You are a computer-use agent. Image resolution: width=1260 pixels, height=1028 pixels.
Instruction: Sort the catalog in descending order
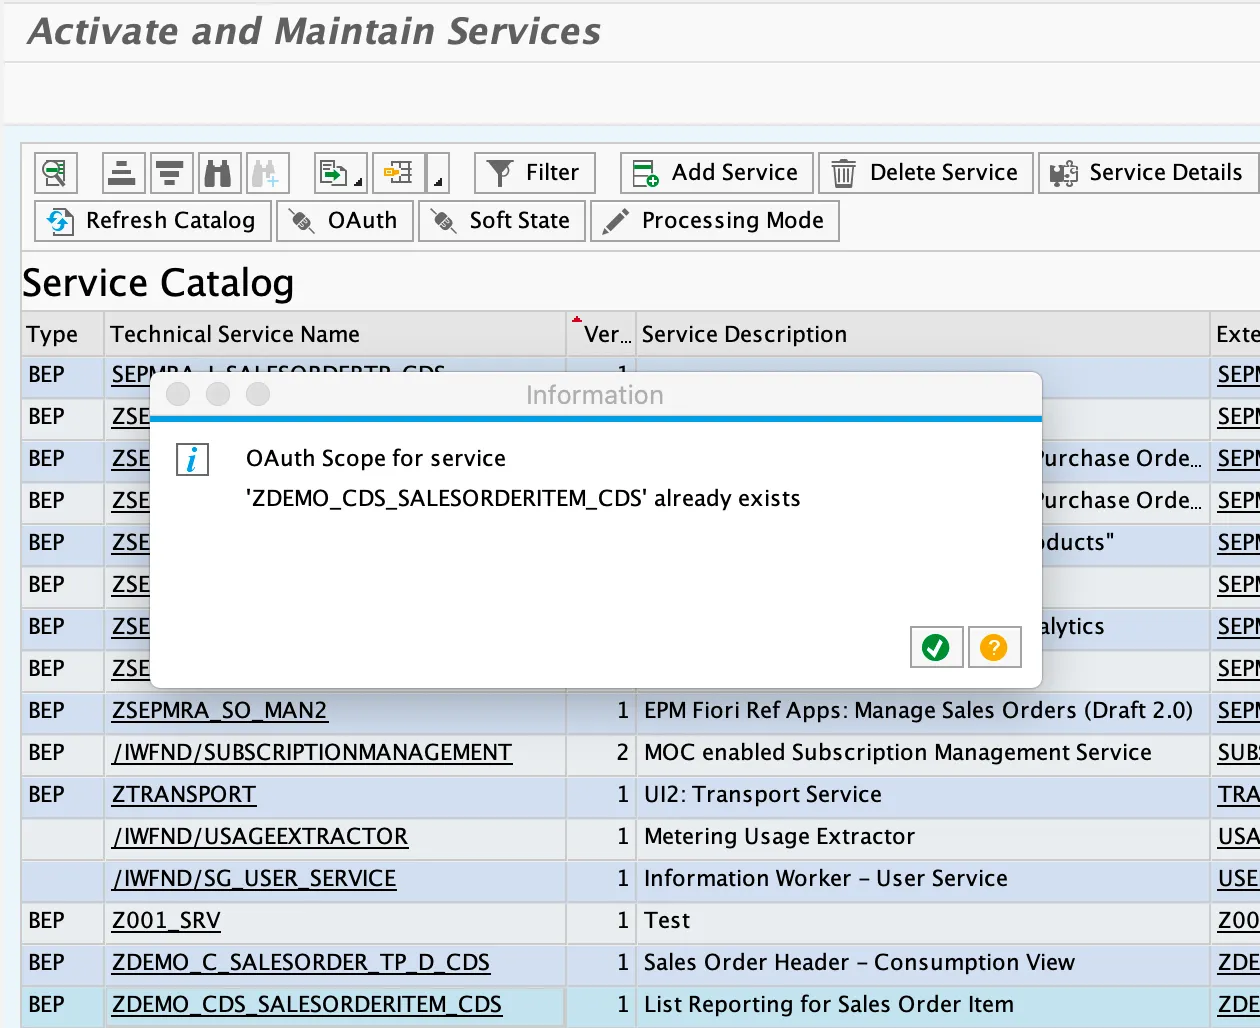click(171, 173)
